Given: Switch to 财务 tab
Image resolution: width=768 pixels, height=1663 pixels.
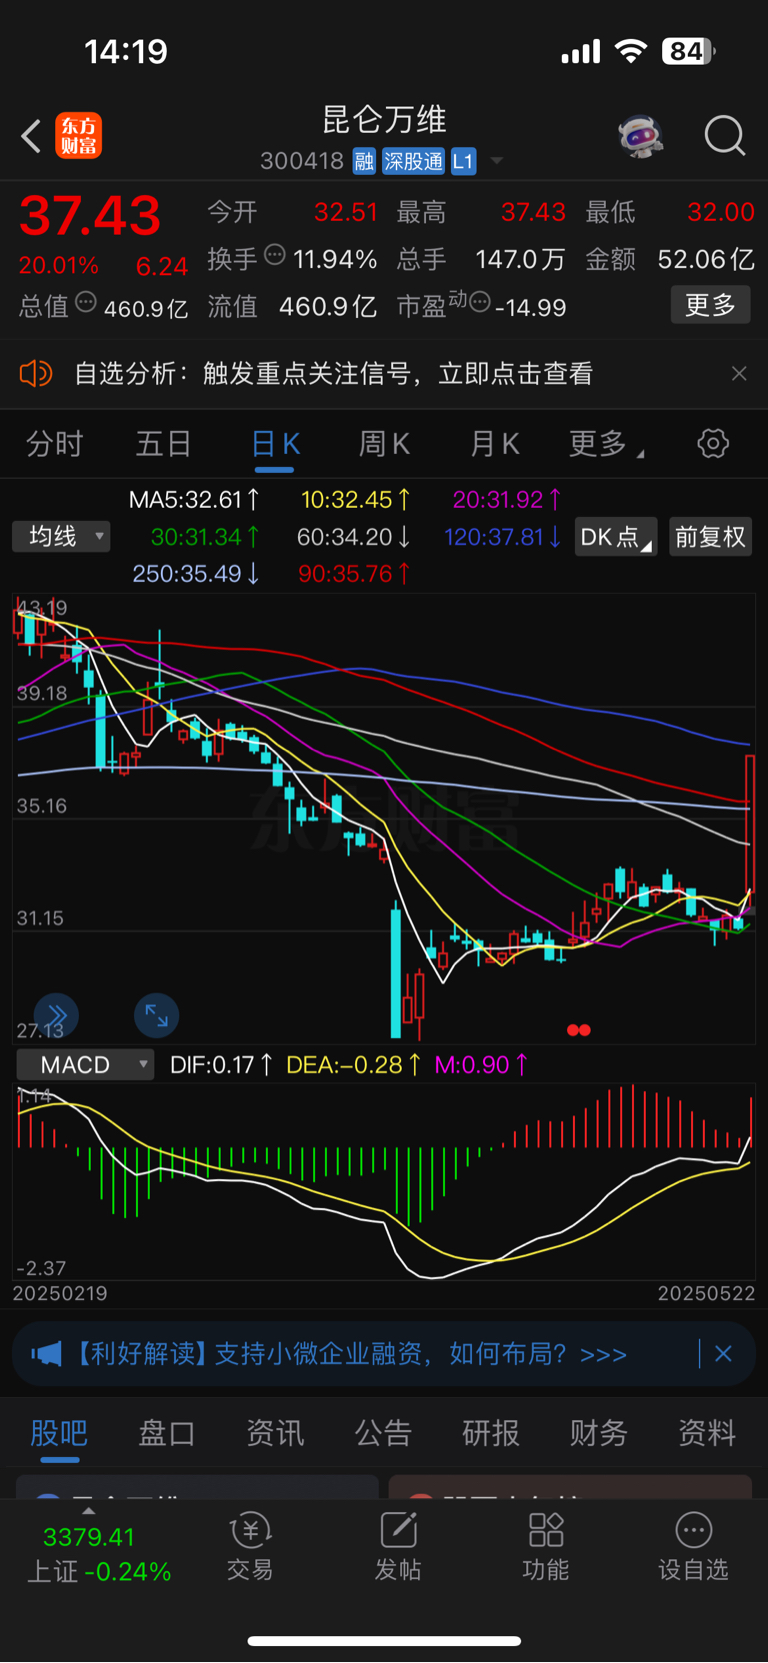Looking at the screenshot, I should click(x=599, y=1433).
